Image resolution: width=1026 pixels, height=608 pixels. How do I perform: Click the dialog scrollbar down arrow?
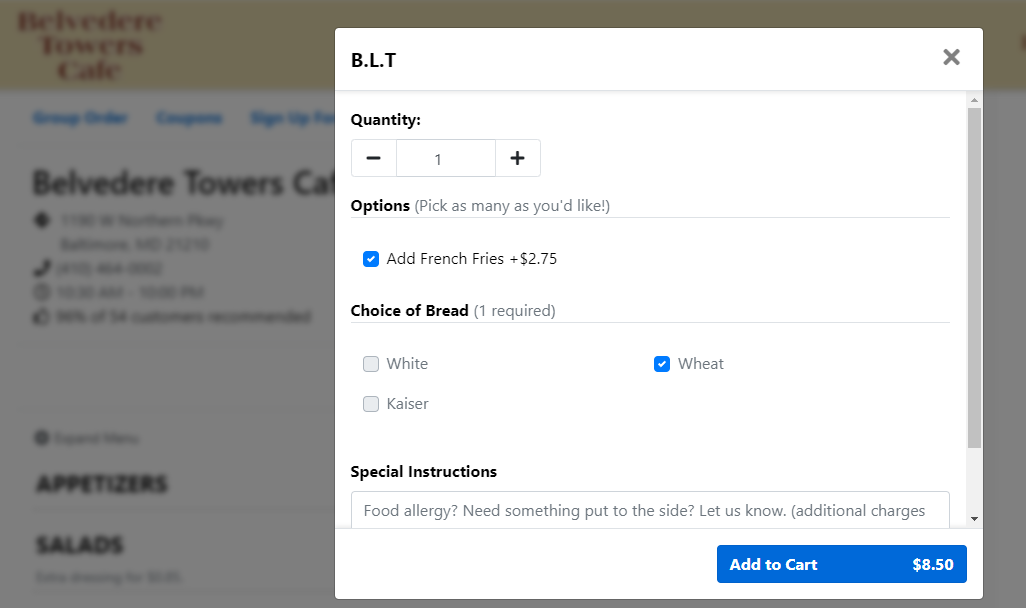tap(974, 519)
